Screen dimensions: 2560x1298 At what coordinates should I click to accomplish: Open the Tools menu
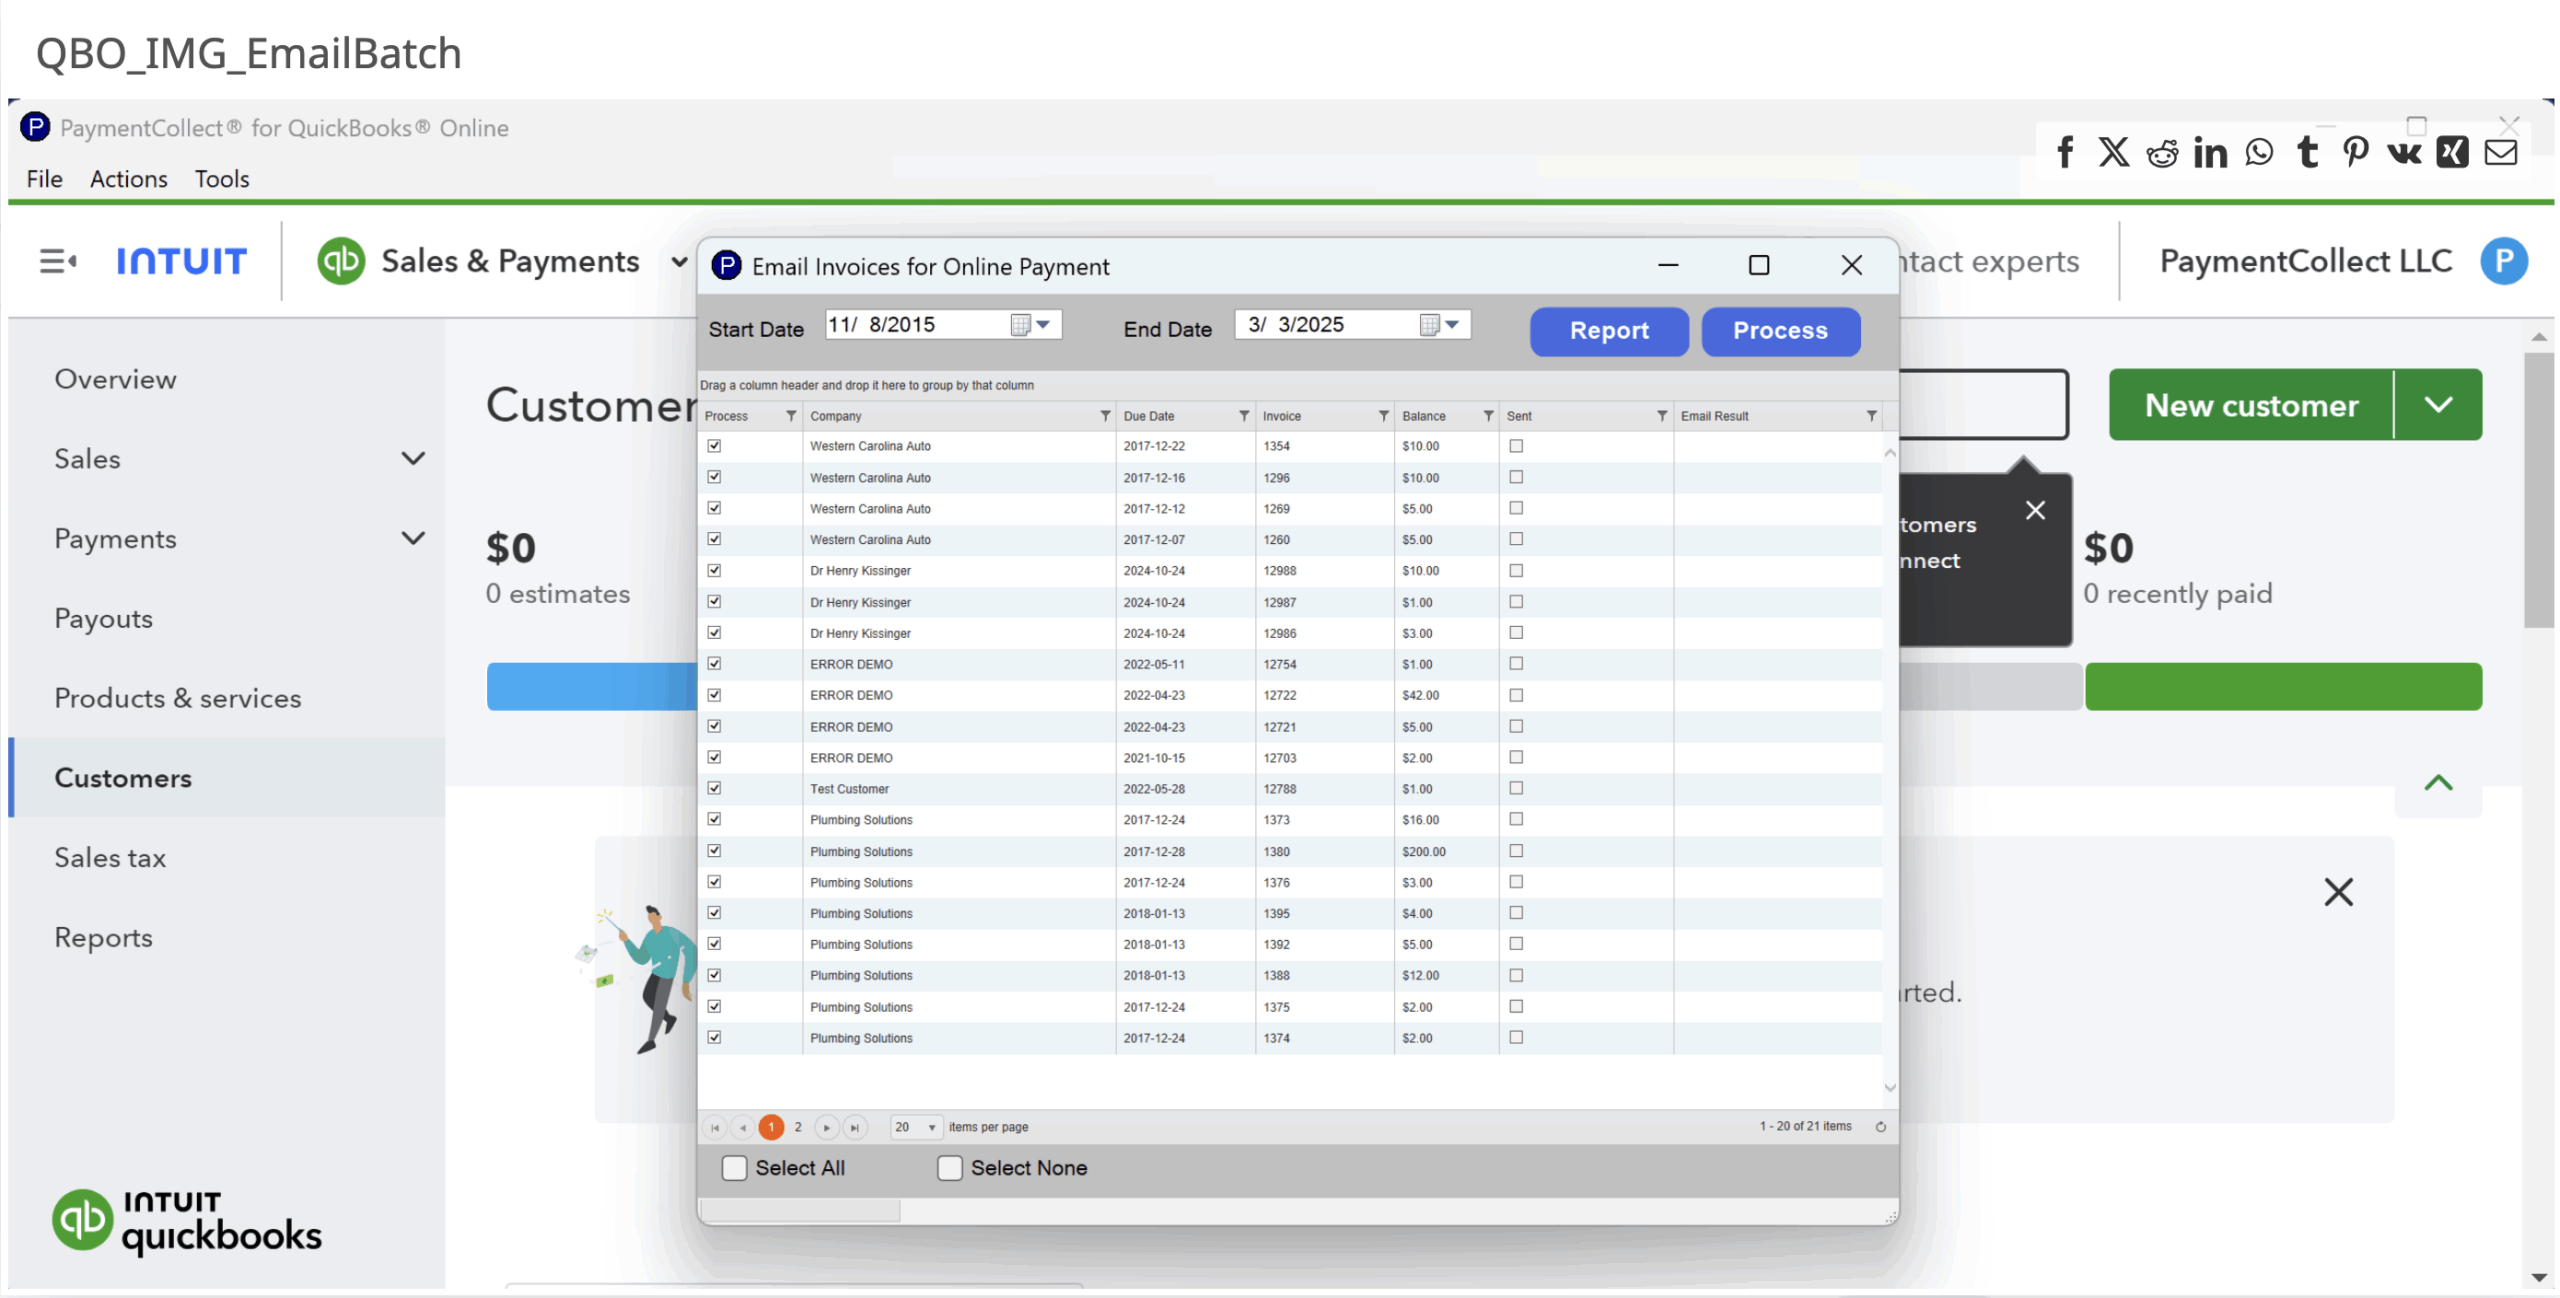221,179
